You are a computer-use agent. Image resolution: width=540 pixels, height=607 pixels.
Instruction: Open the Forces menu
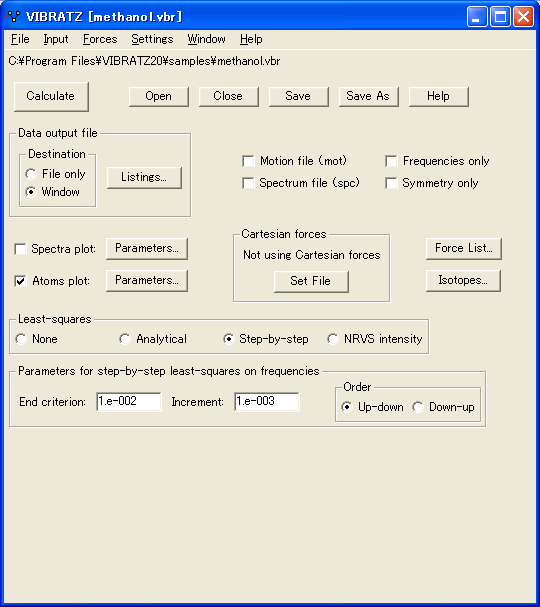click(100, 39)
